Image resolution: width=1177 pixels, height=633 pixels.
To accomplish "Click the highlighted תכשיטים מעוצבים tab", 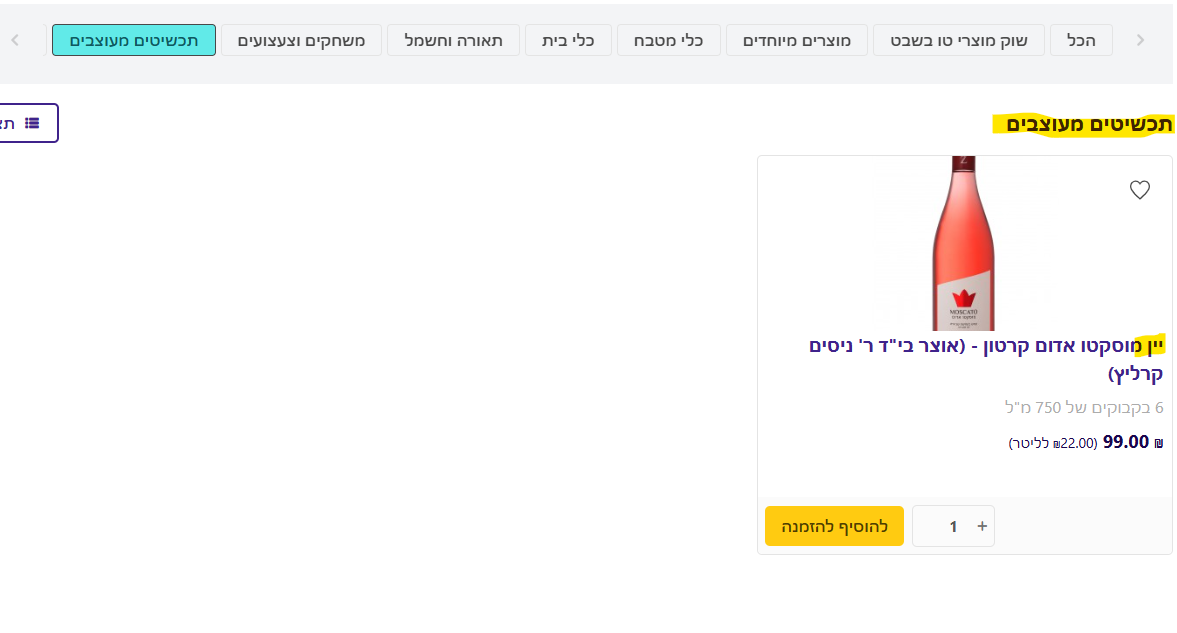I will pyautogui.click(x=134, y=40).
